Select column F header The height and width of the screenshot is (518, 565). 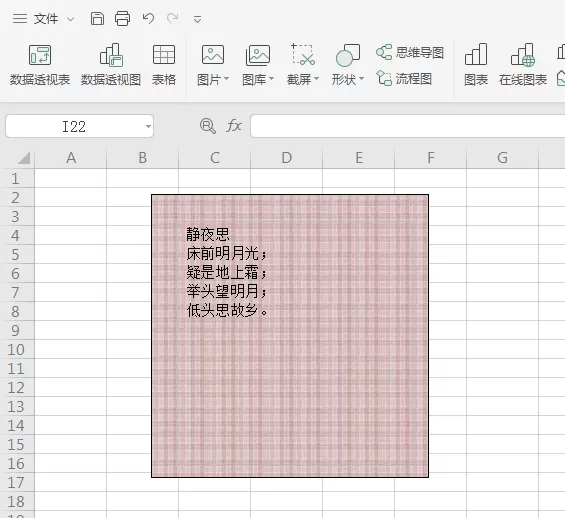click(431, 158)
